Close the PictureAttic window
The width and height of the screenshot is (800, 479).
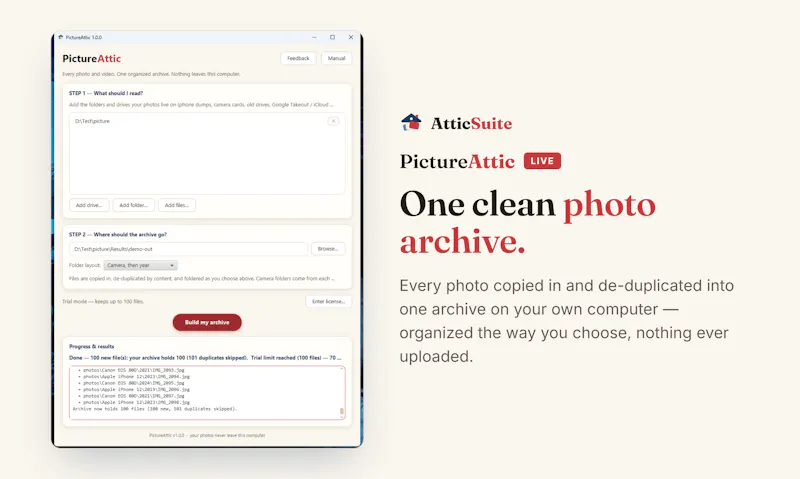pyautogui.click(x=351, y=37)
